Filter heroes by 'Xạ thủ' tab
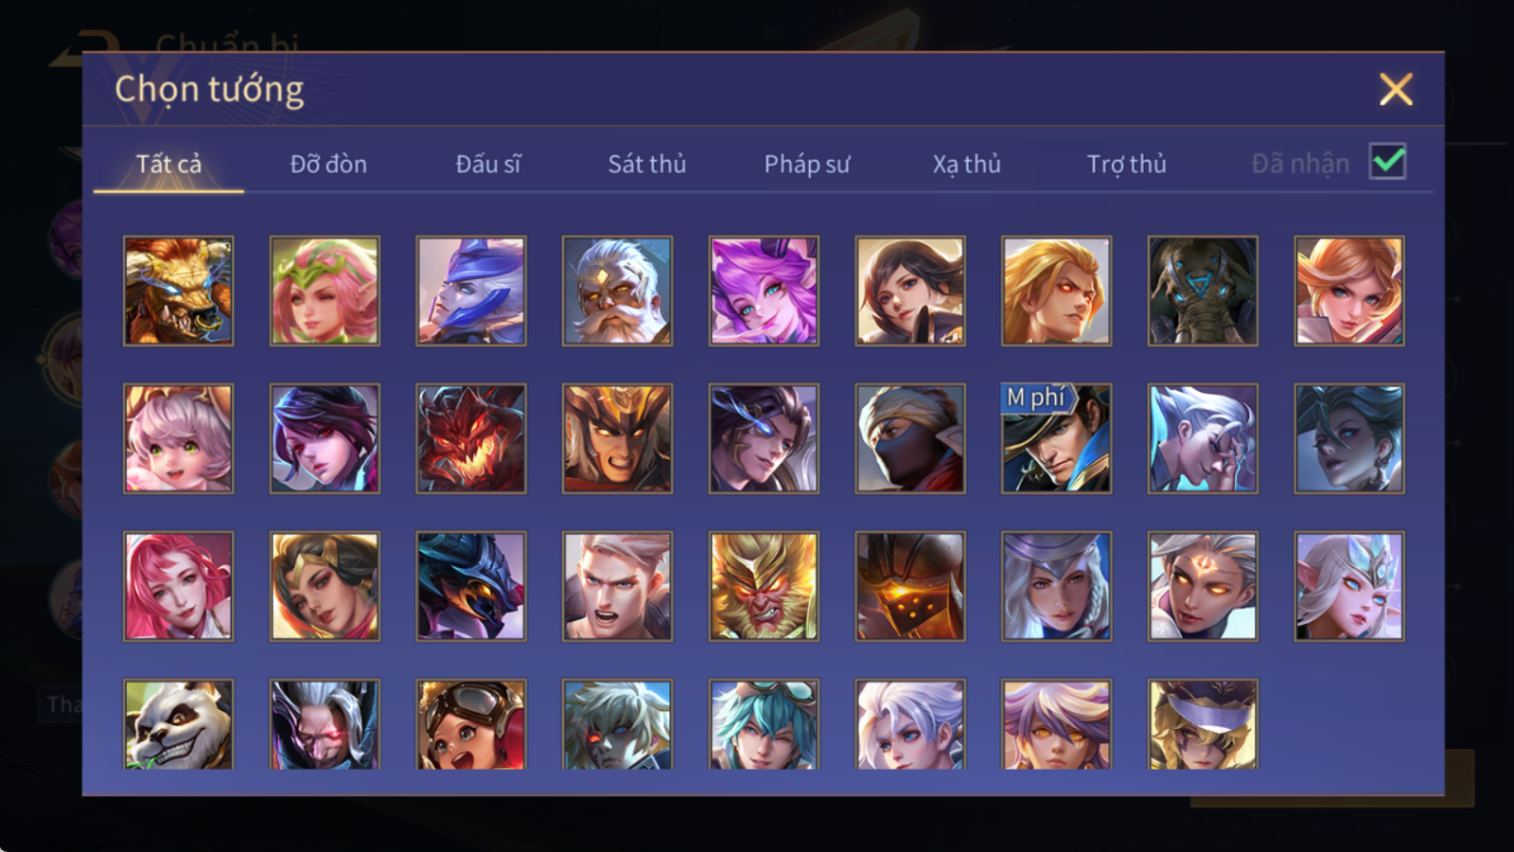 tap(966, 164)
